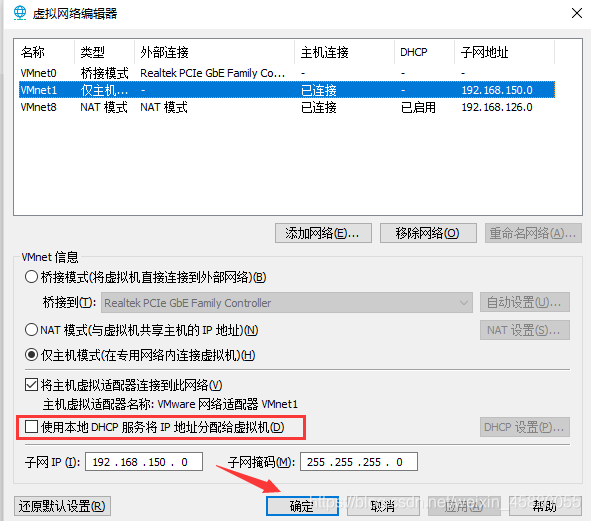Click 还原默认设置 button
Image resolution: width=591 pixels, height=521 pixels.
tap(62, 506)
